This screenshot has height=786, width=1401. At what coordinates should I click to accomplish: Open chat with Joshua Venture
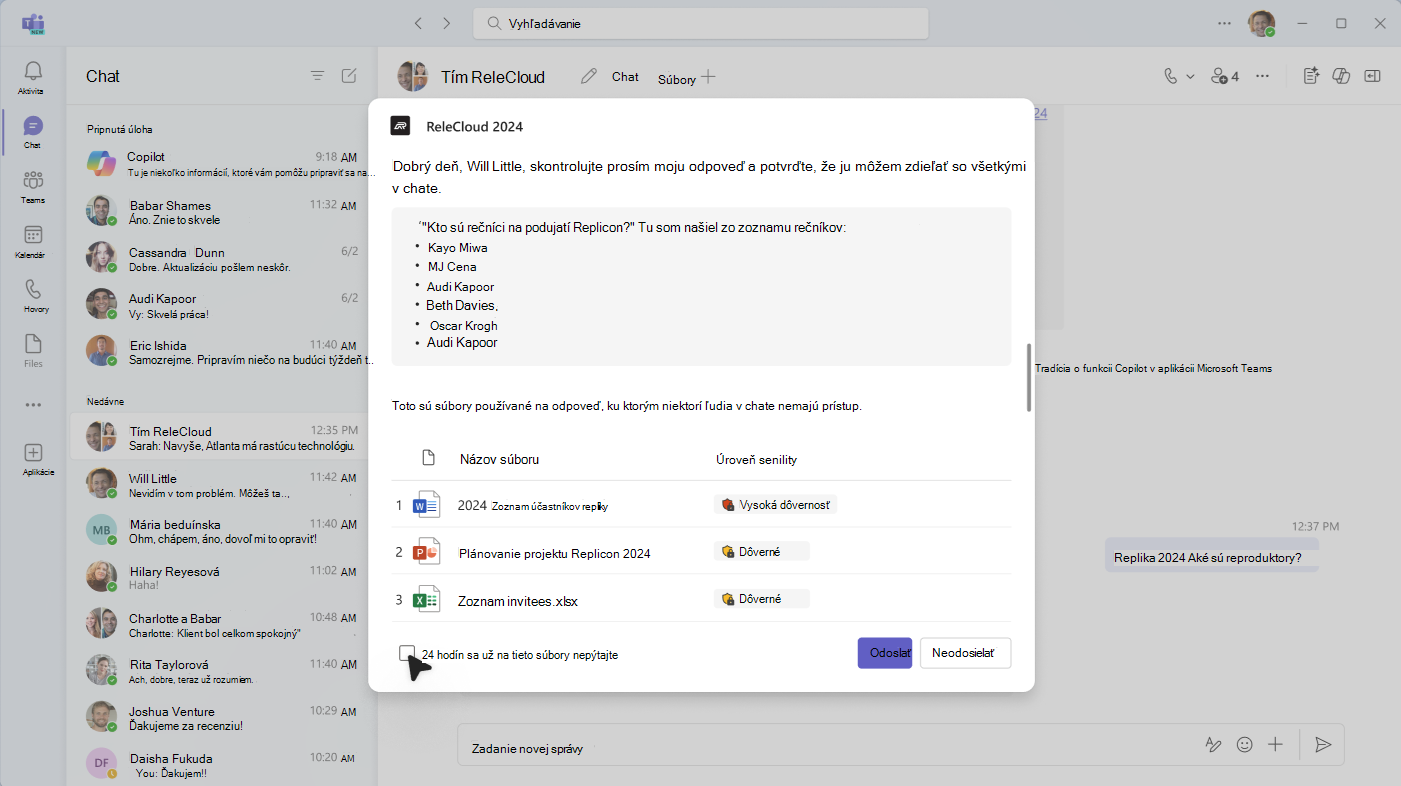click(222, 718)
